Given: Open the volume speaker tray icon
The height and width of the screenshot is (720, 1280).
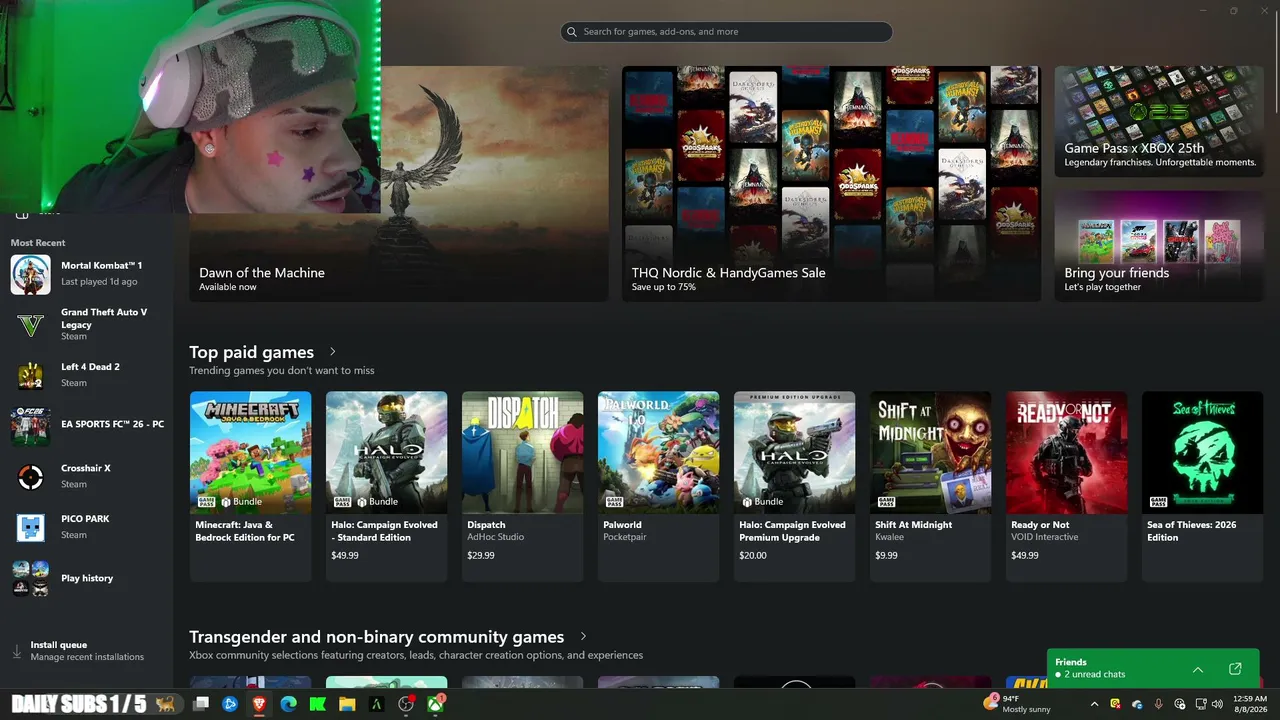Looking at the screenshot, I should [1217, 704].
